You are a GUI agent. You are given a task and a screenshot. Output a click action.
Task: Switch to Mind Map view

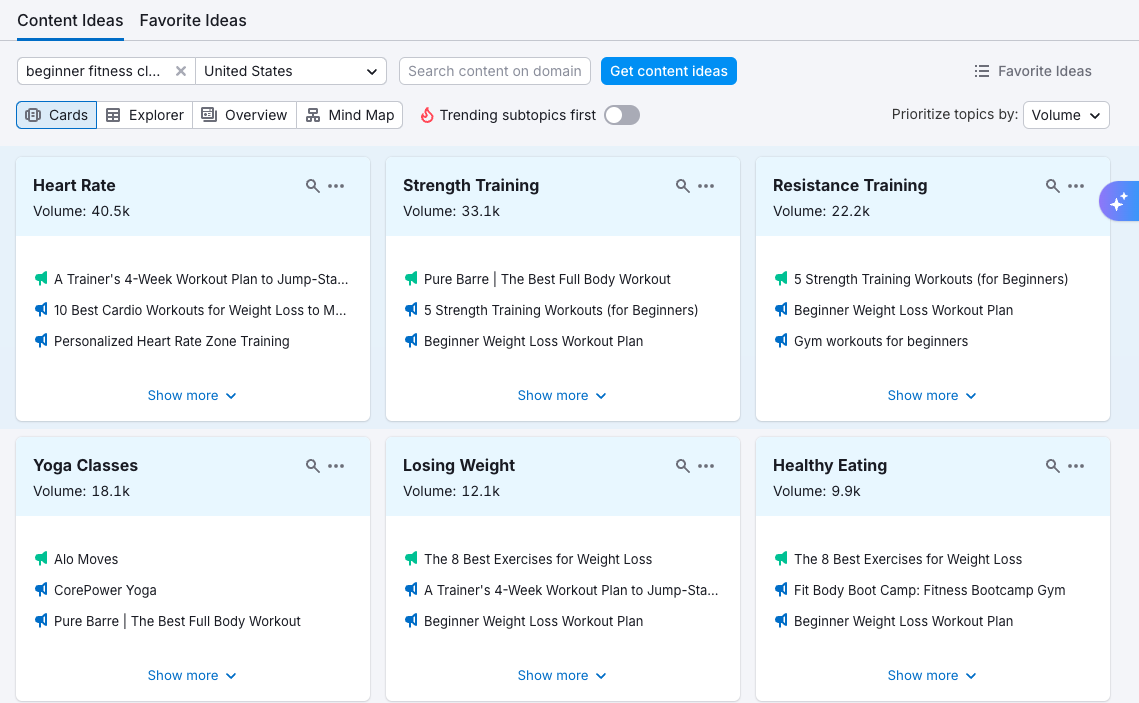tap(350, 115)
